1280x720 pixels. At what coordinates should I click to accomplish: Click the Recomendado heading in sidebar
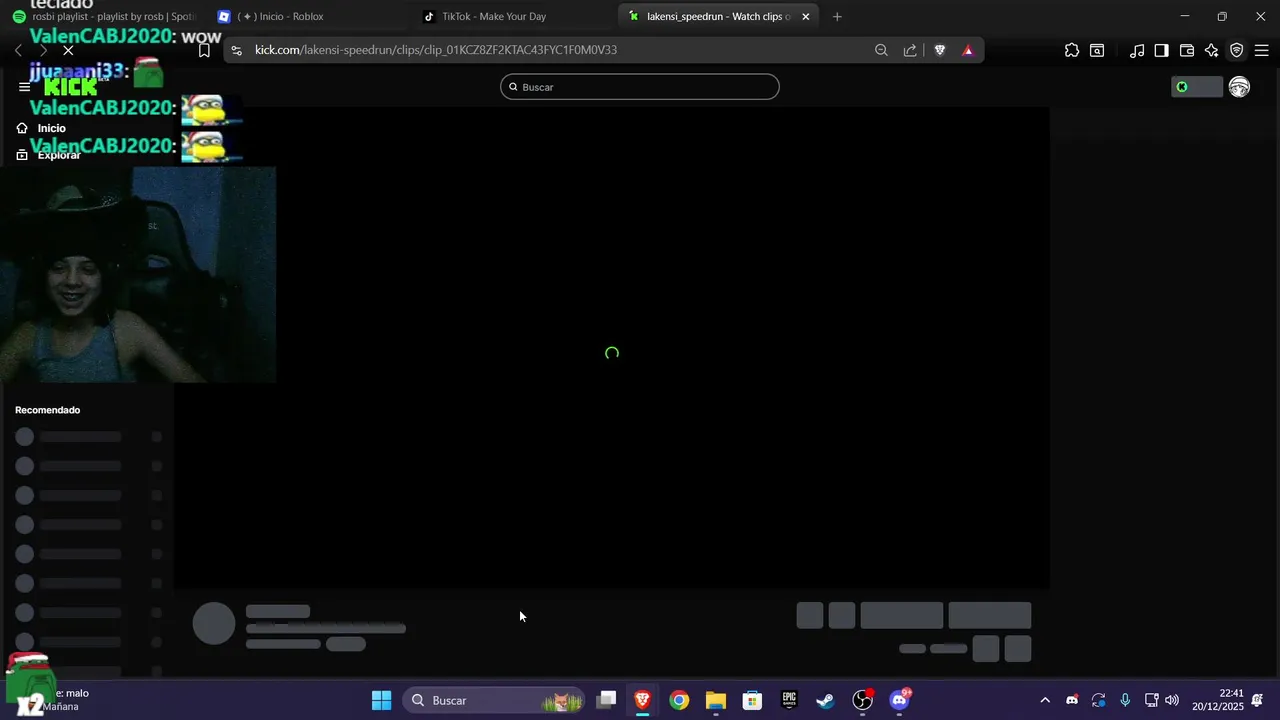point(47,410)
